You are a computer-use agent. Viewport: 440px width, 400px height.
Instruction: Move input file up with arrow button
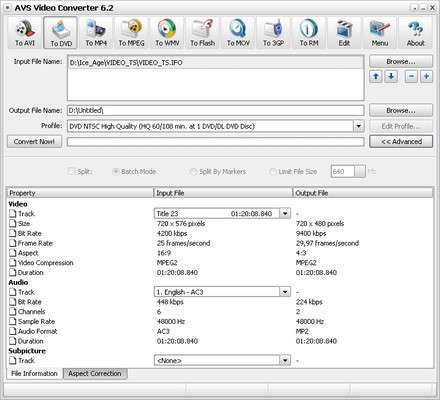376,77
